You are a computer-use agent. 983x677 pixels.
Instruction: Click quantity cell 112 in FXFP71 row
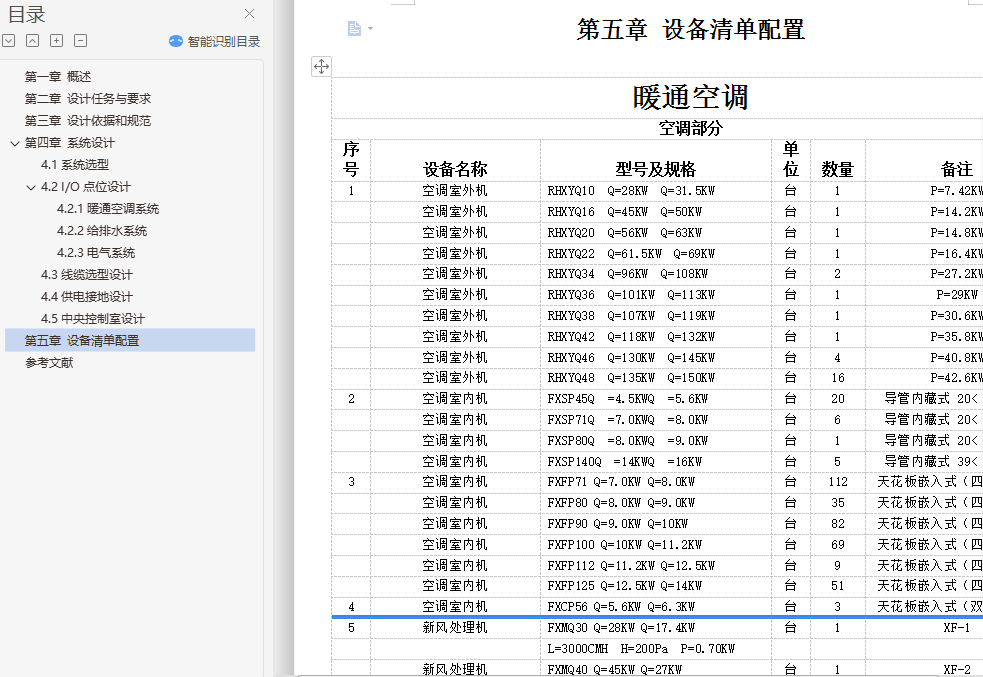(838, 482)
